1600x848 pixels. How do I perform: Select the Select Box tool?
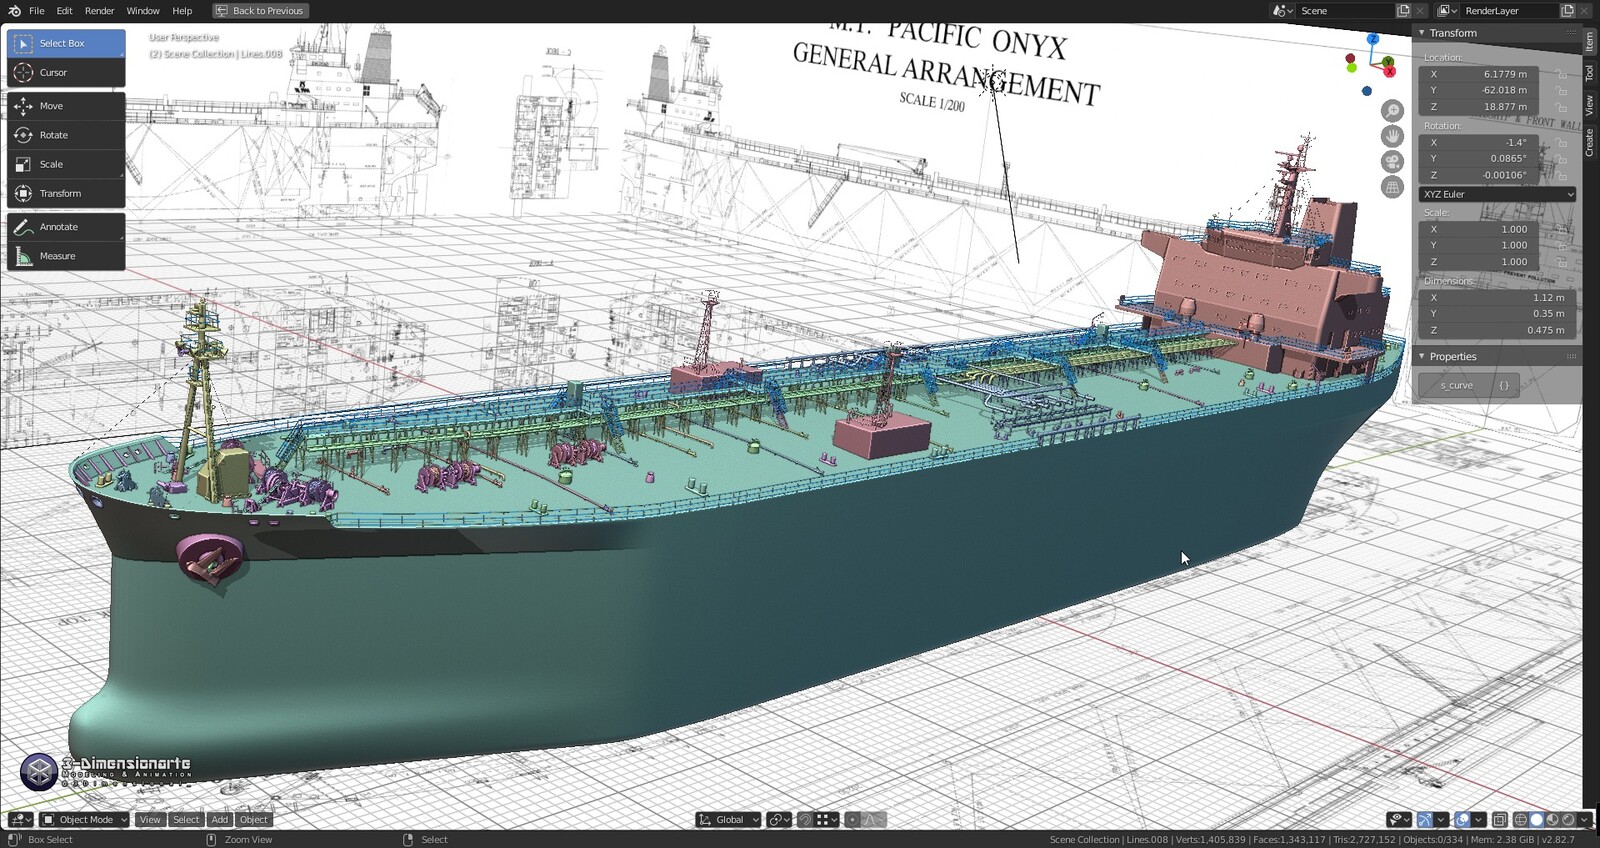coord(66,43)
